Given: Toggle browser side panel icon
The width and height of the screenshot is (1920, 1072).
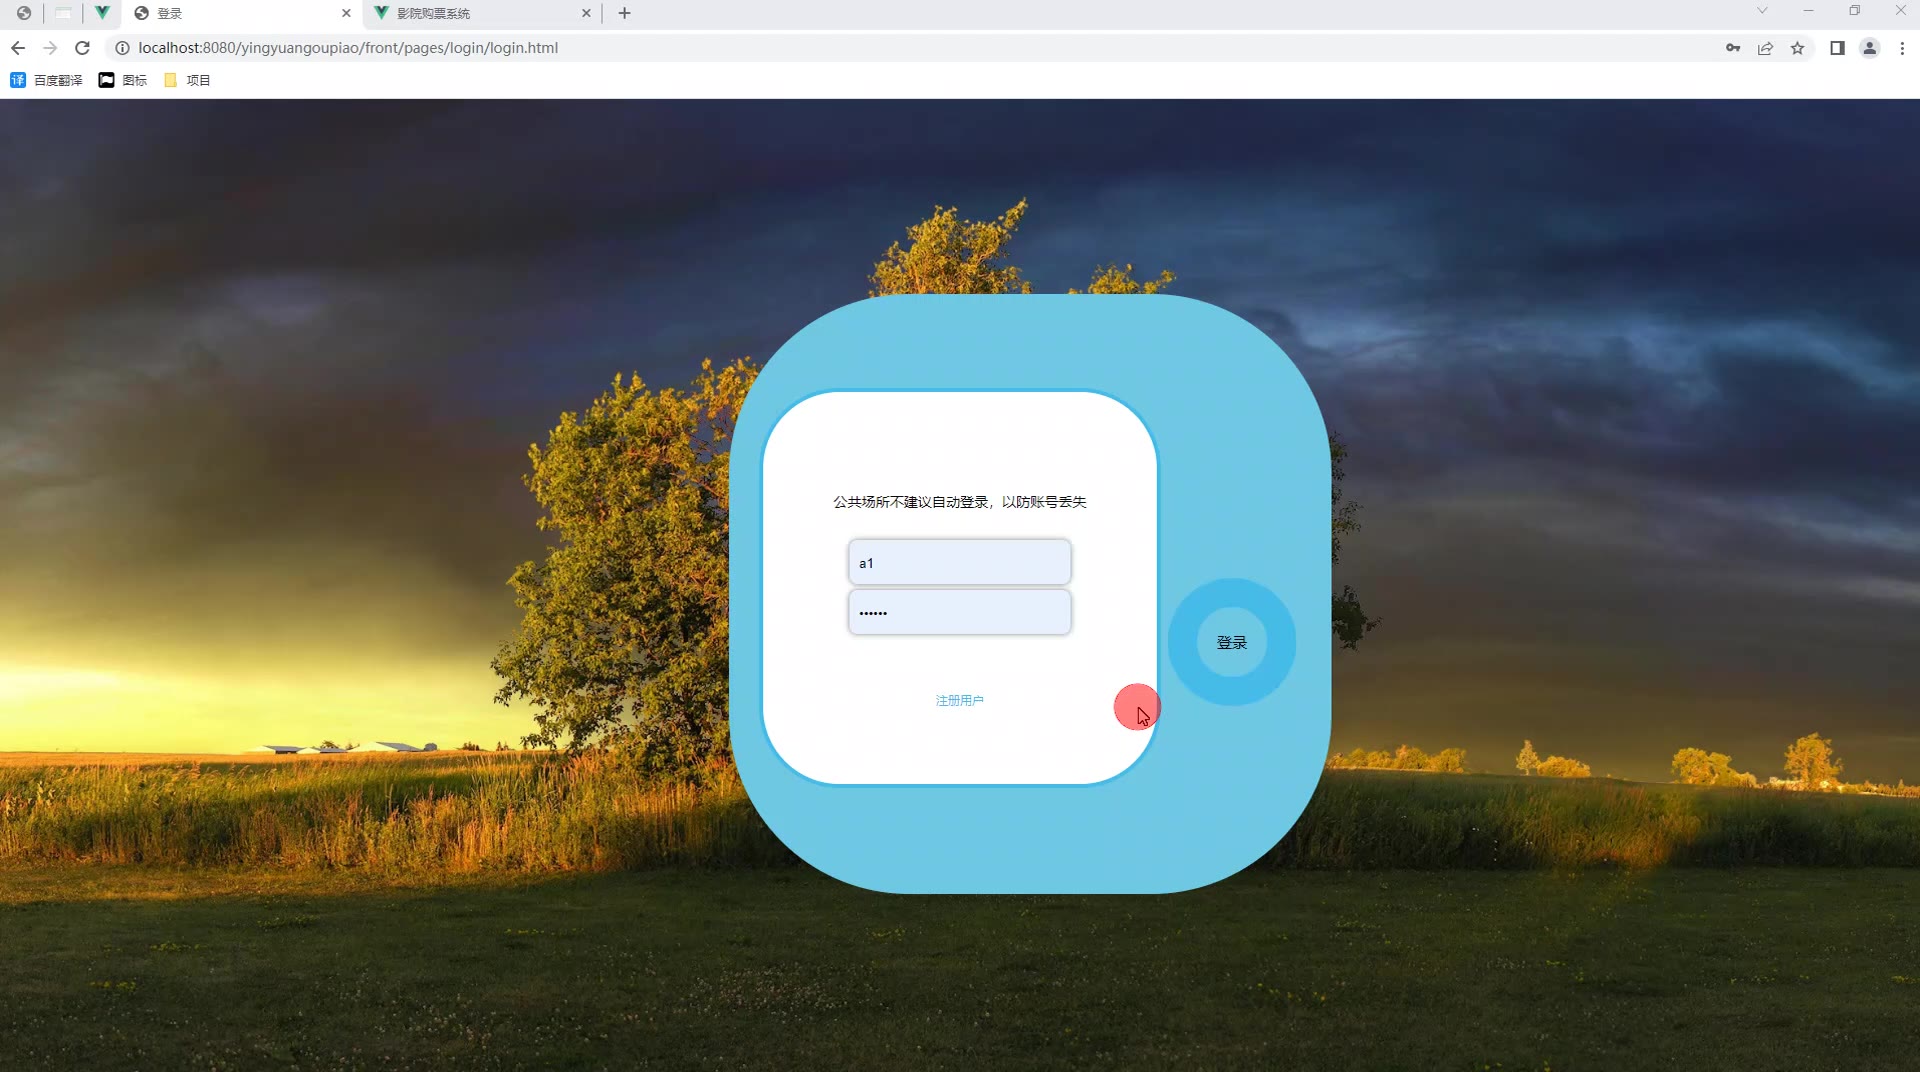Looking at the screenshot, I should pos(1837,48).
